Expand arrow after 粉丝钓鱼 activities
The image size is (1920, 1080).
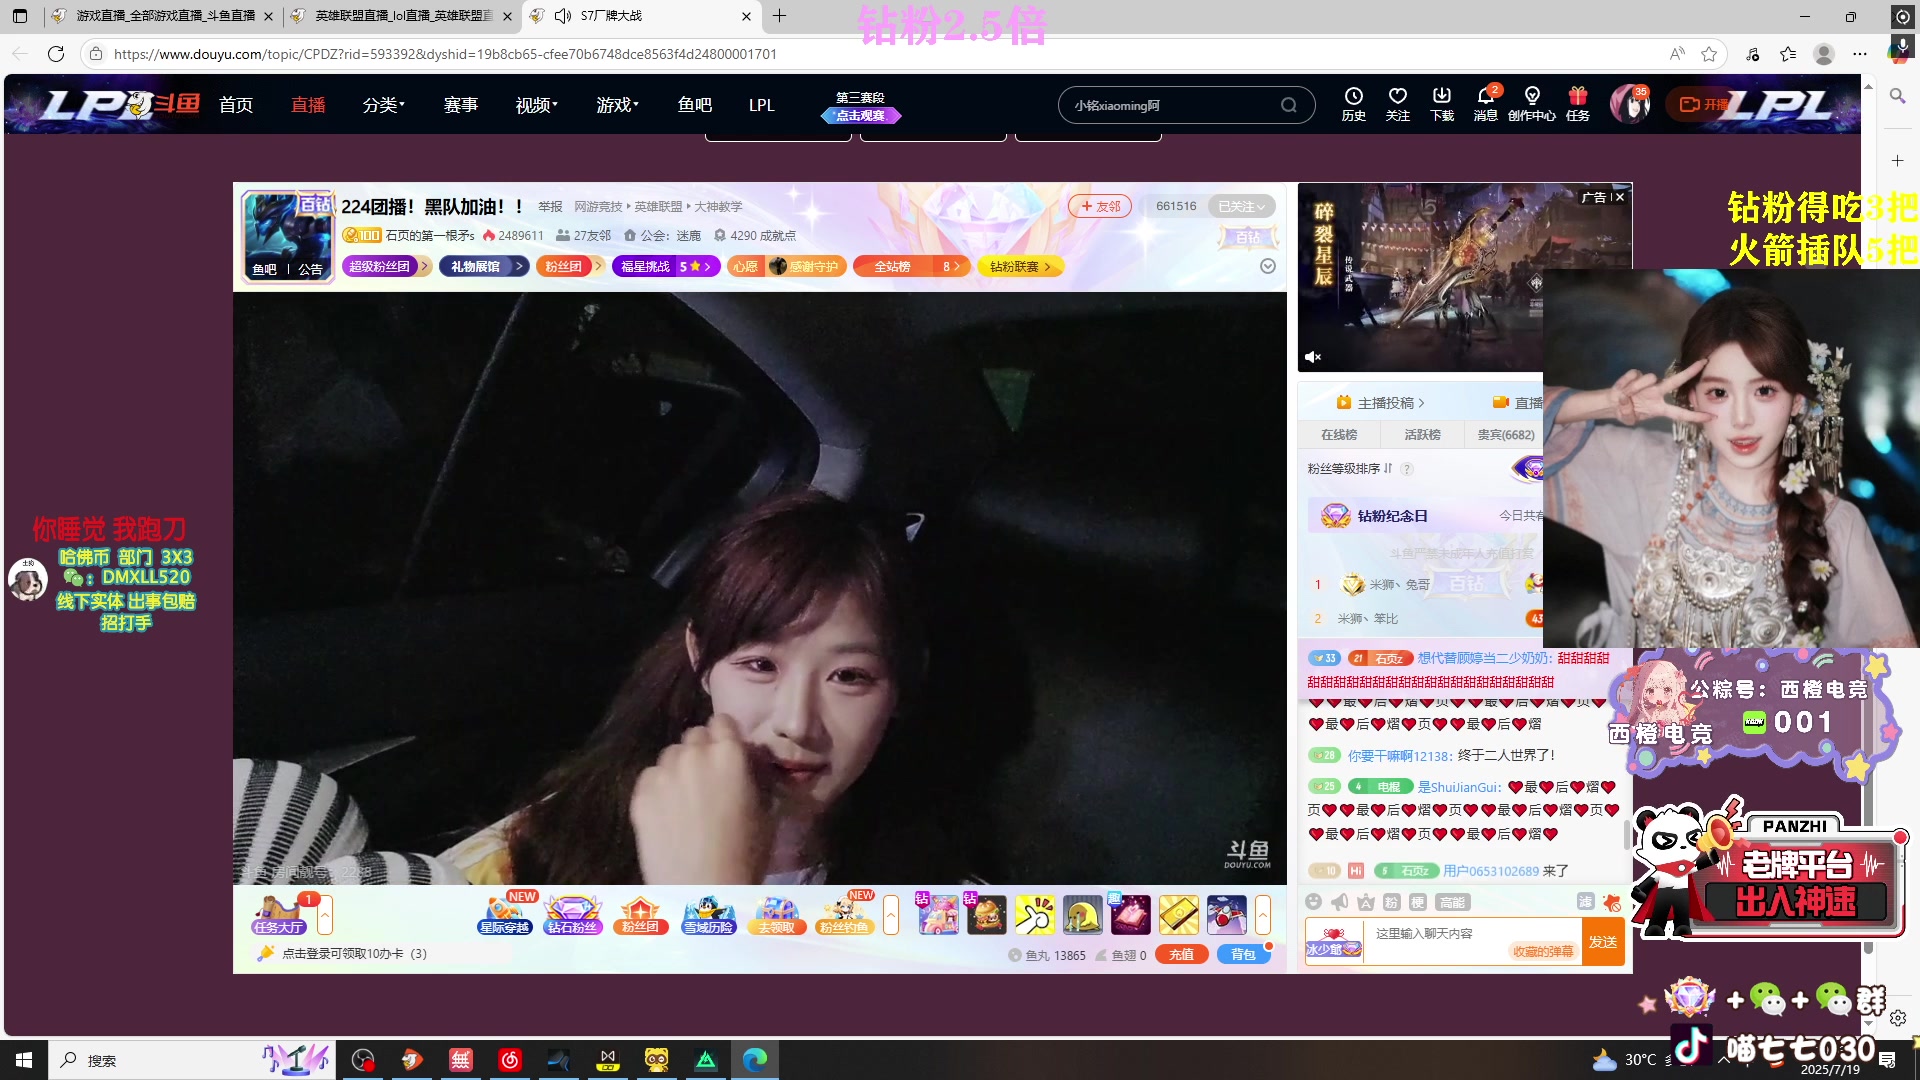point(890,914)
